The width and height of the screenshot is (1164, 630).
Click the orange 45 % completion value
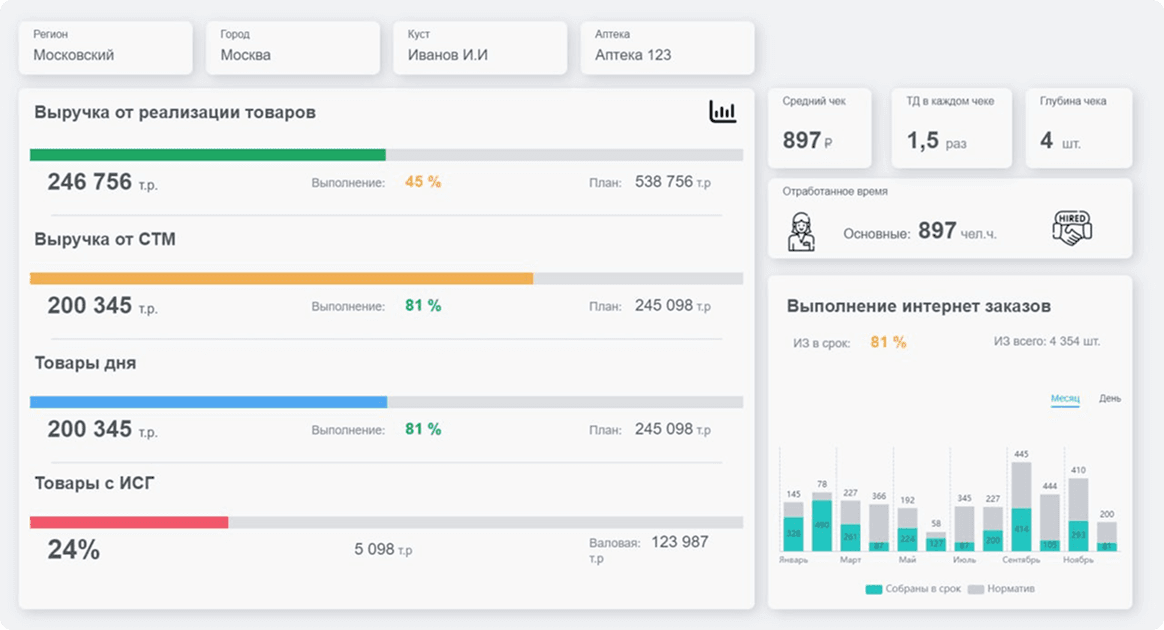(x=422, y=182)
